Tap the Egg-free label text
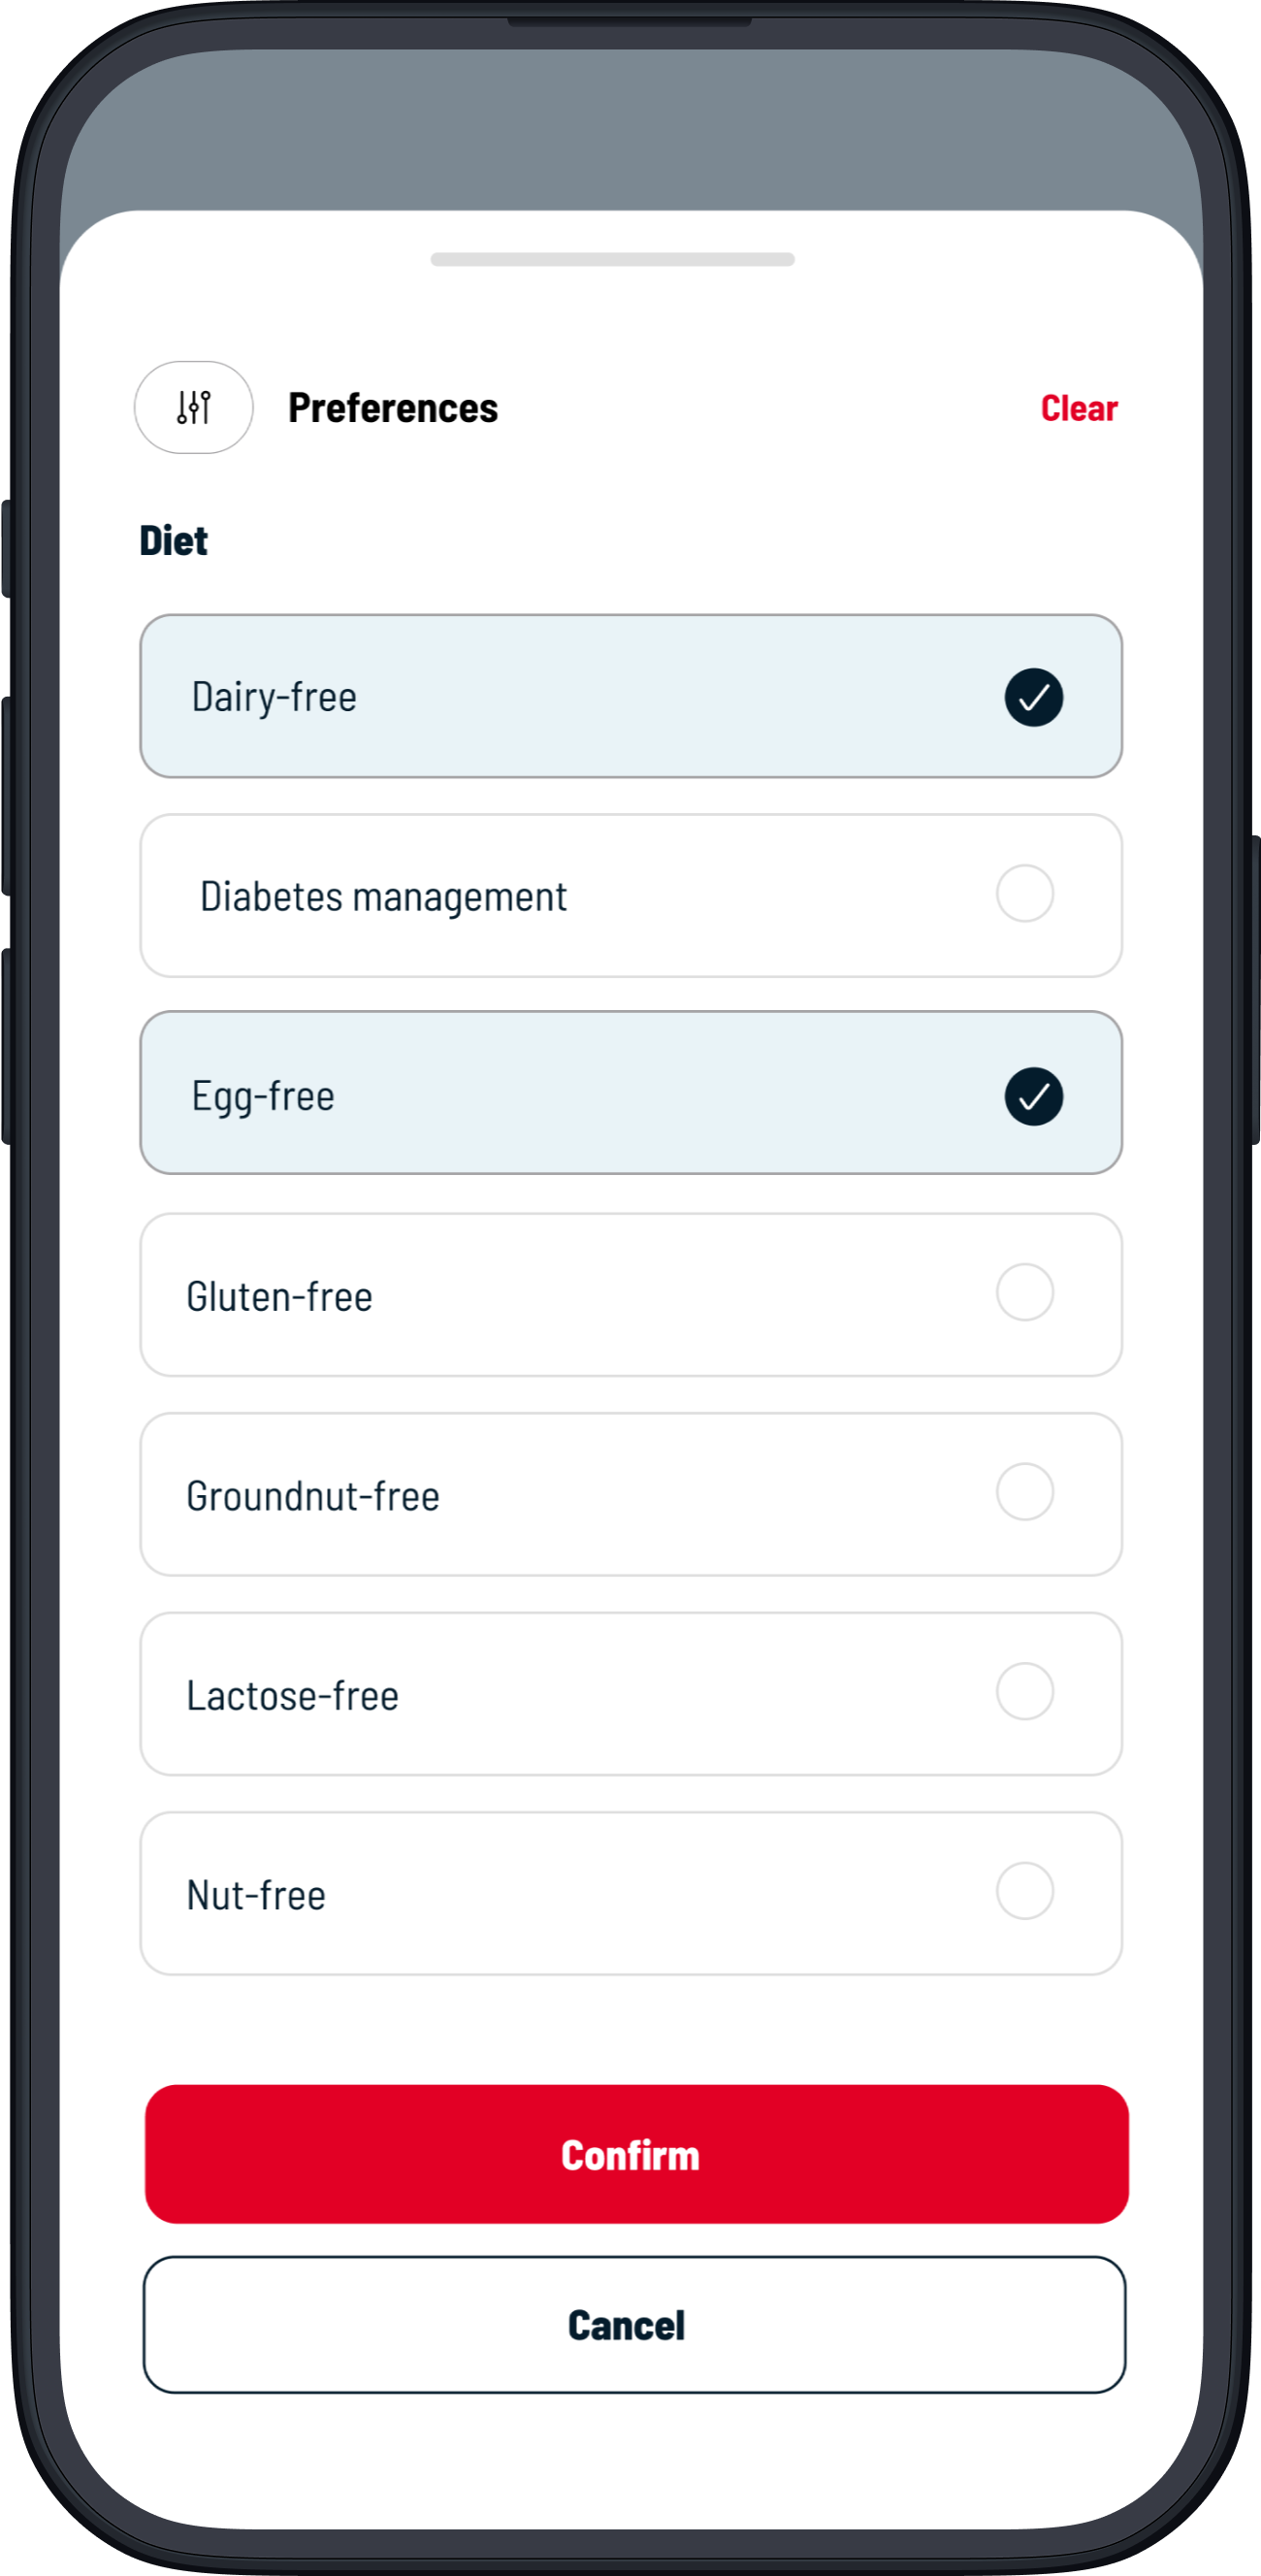 coord(263,1096)
